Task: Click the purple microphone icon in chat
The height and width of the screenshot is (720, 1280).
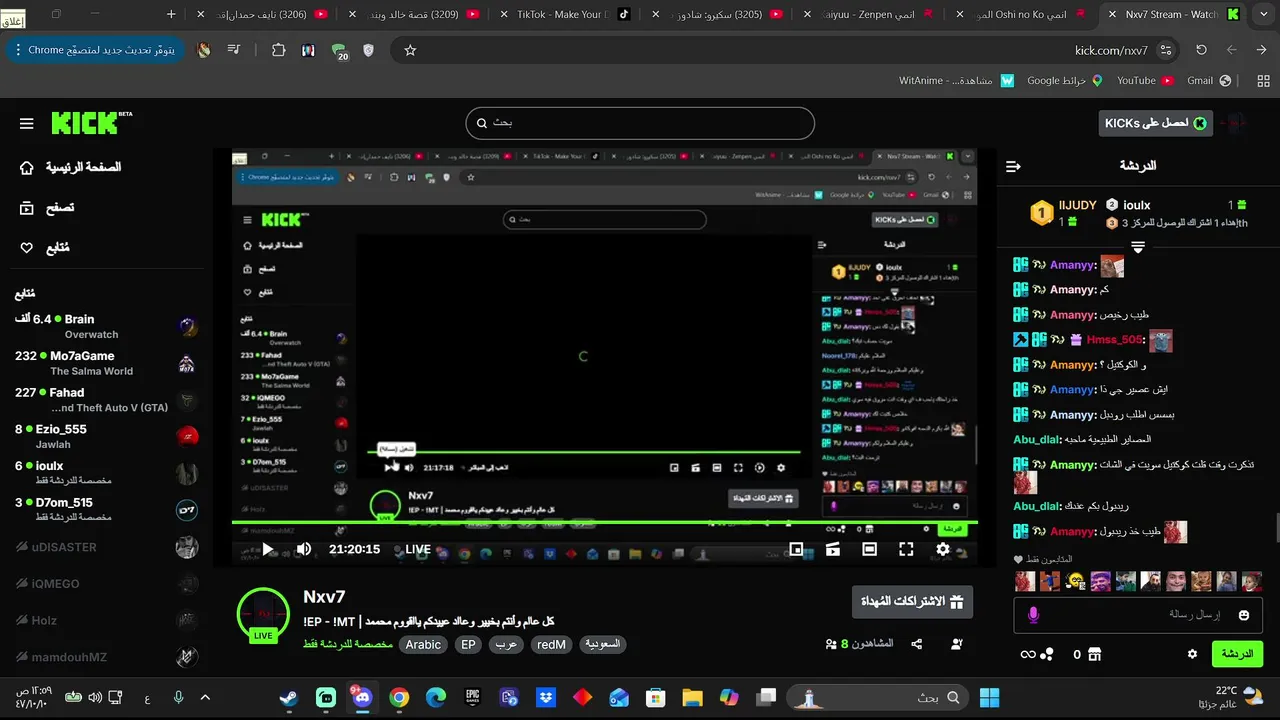Action: pos(1033,615)
